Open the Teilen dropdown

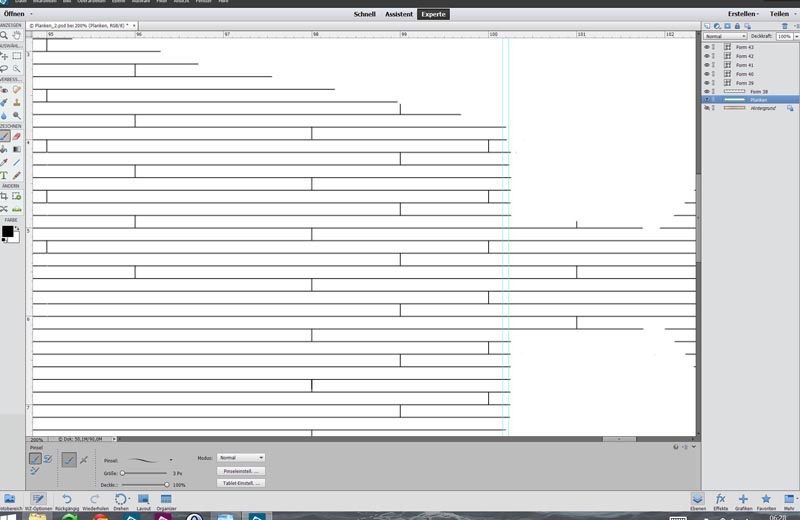[782, 14]
